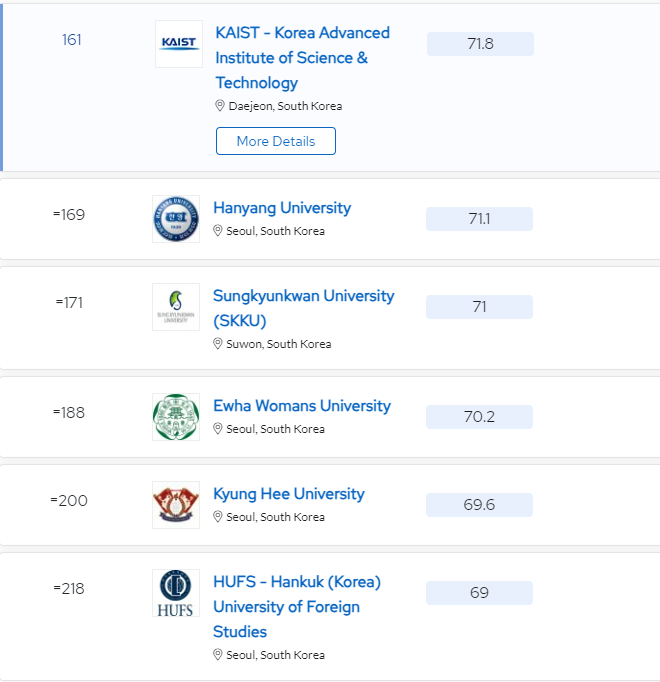Select rank =200 for Kyung Hee University
Viewport: 660px width, 682px height.
[x=69, y=501]
